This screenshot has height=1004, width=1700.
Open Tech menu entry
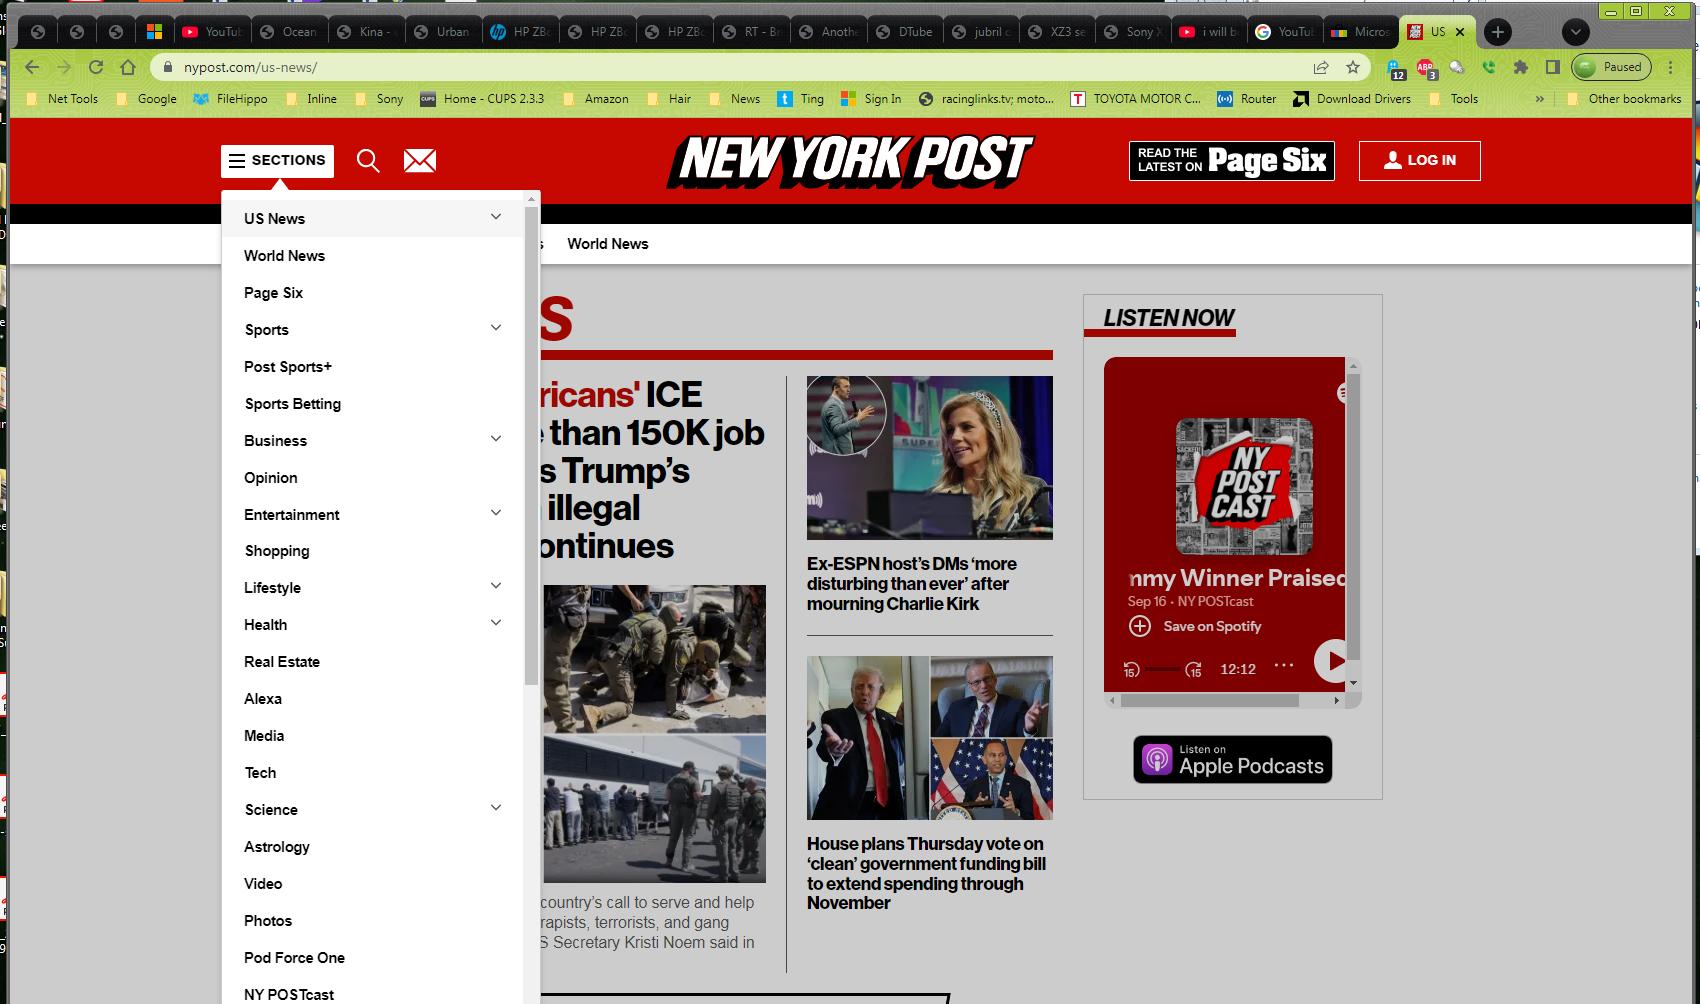(x=260, y=773)
